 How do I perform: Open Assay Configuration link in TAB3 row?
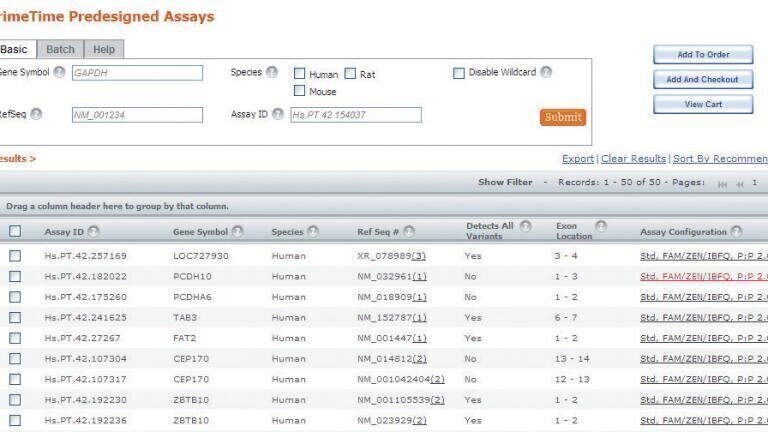click(x=704, y=317)
